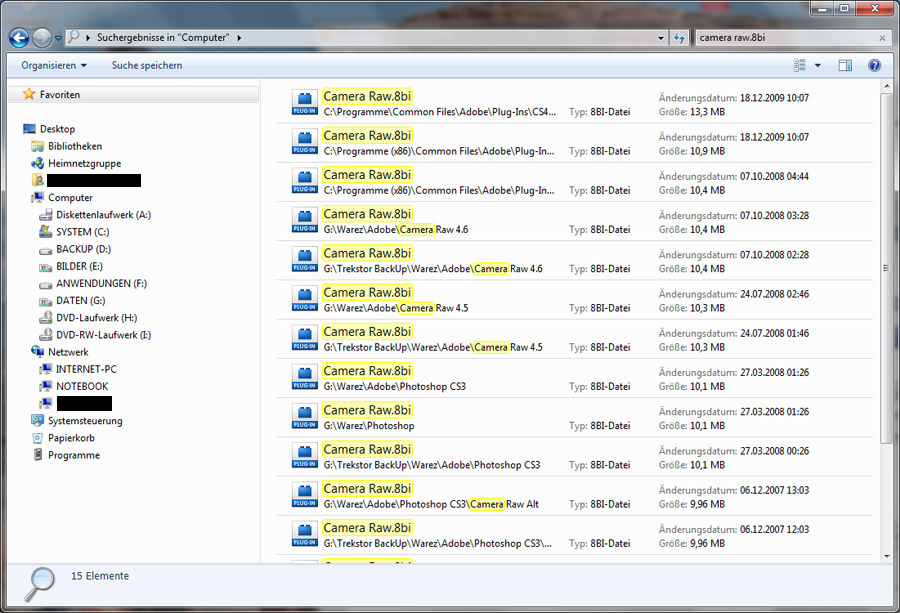900x613 pixels.
Task: Open DVD-RW-Laufwerk (I:)
Action: coord(103,335)
